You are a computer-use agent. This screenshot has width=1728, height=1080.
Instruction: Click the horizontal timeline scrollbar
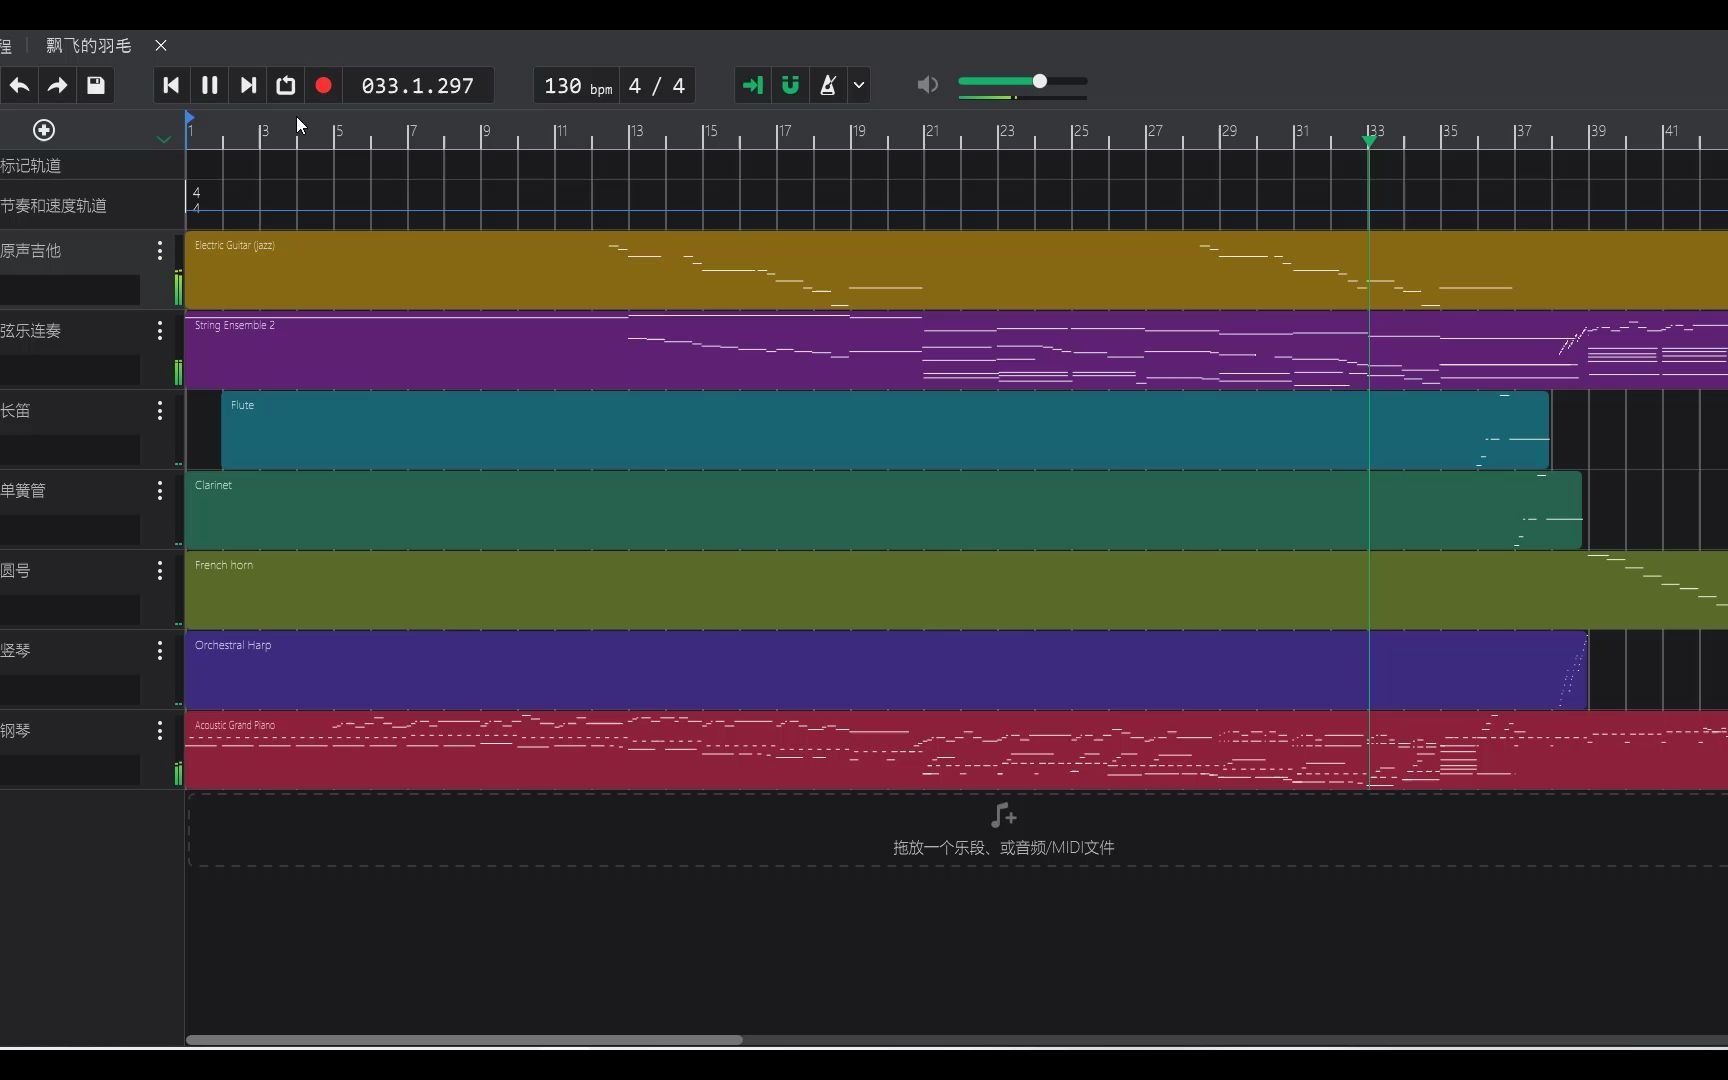[x=464, y=1040]
